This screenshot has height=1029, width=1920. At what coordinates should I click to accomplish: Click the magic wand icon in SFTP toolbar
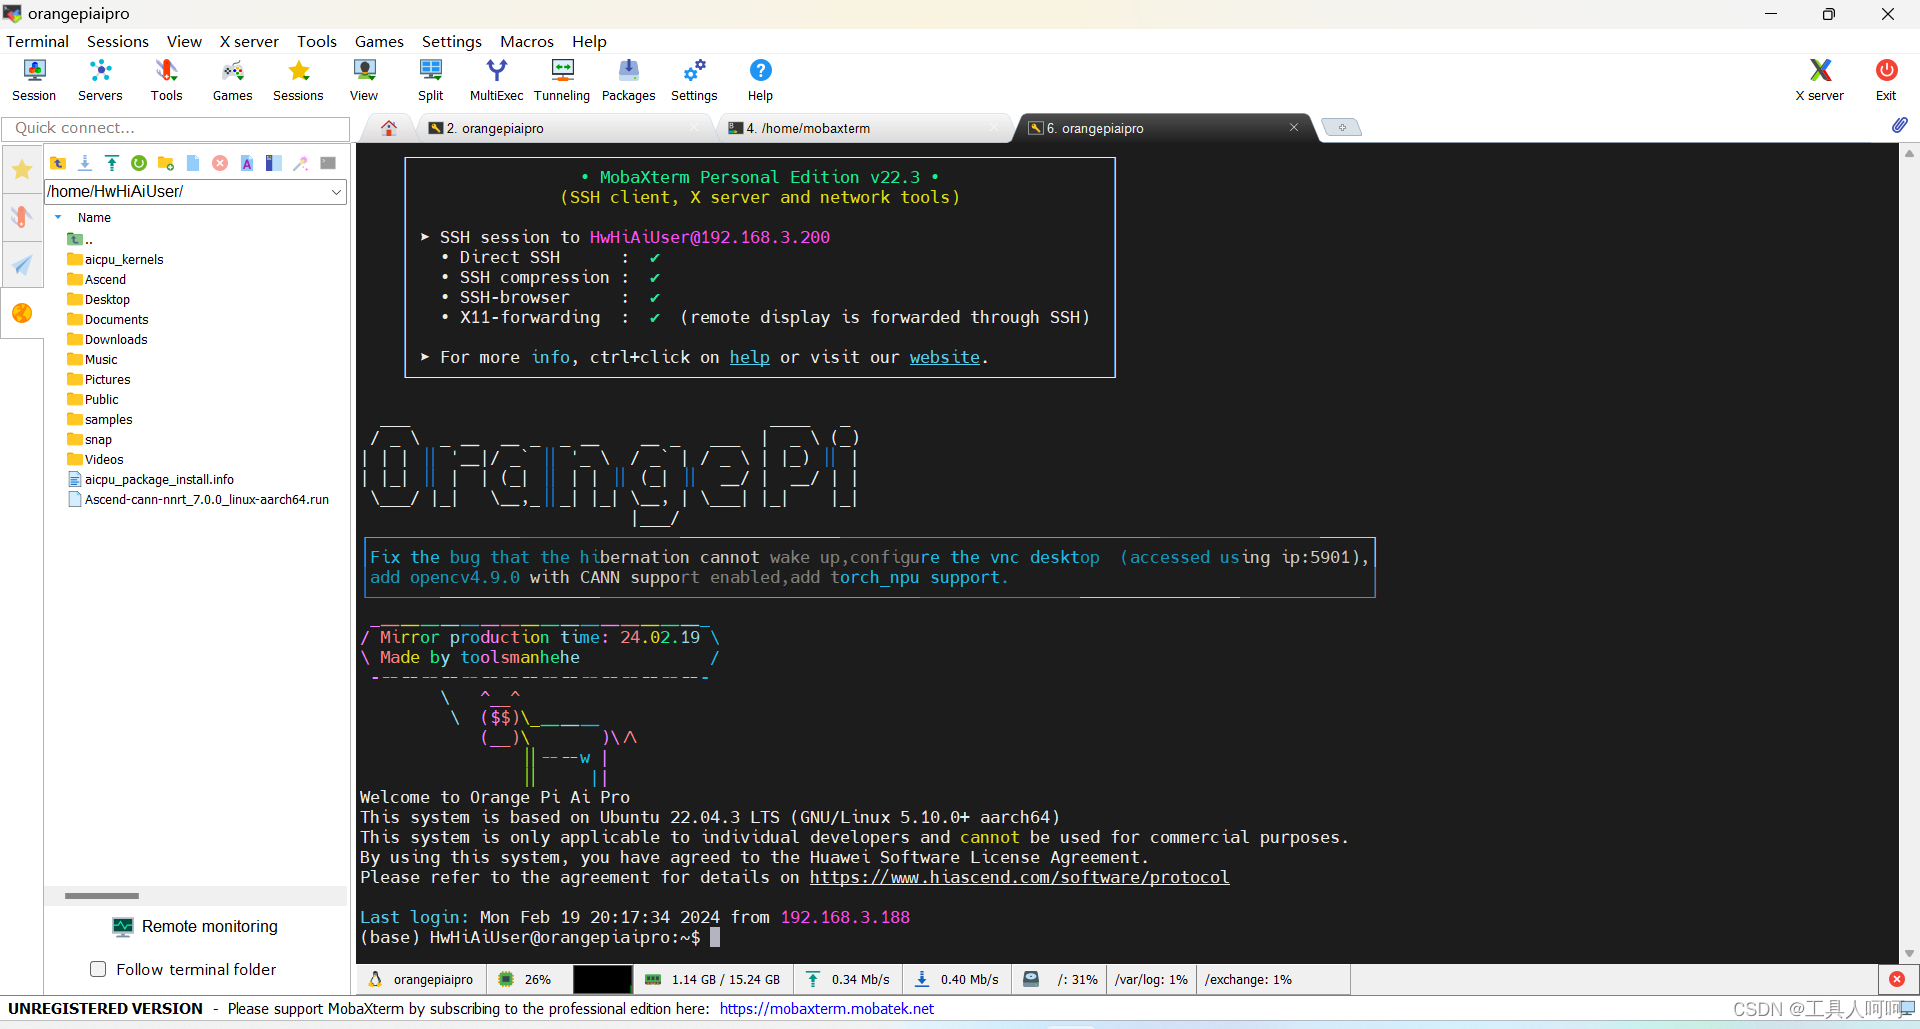301,163
